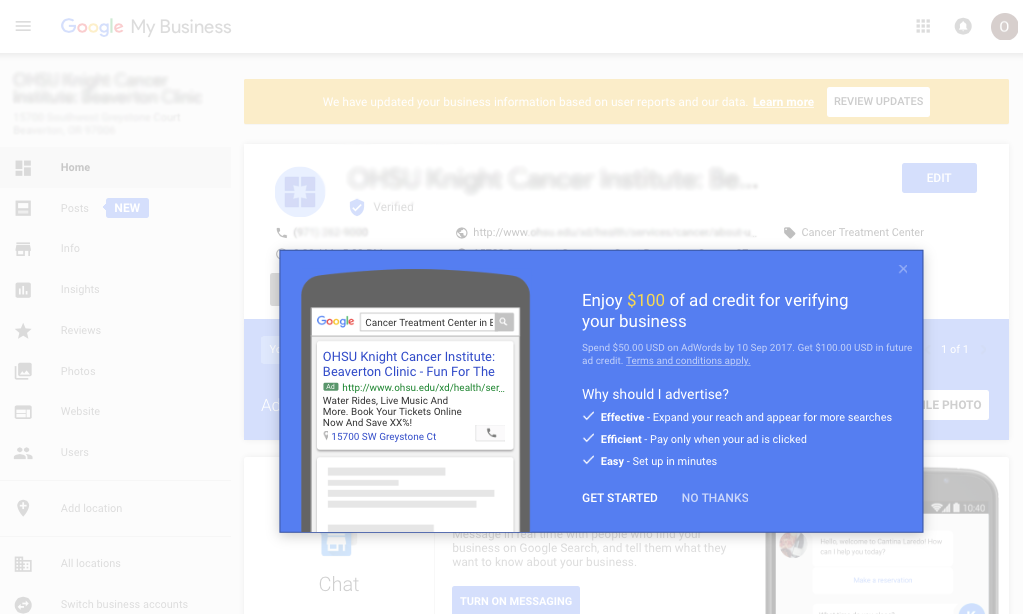The width and height of the screenshot is (1023, 614).
Task: Click the search field in phone preview
Action: tap(427, 322)
